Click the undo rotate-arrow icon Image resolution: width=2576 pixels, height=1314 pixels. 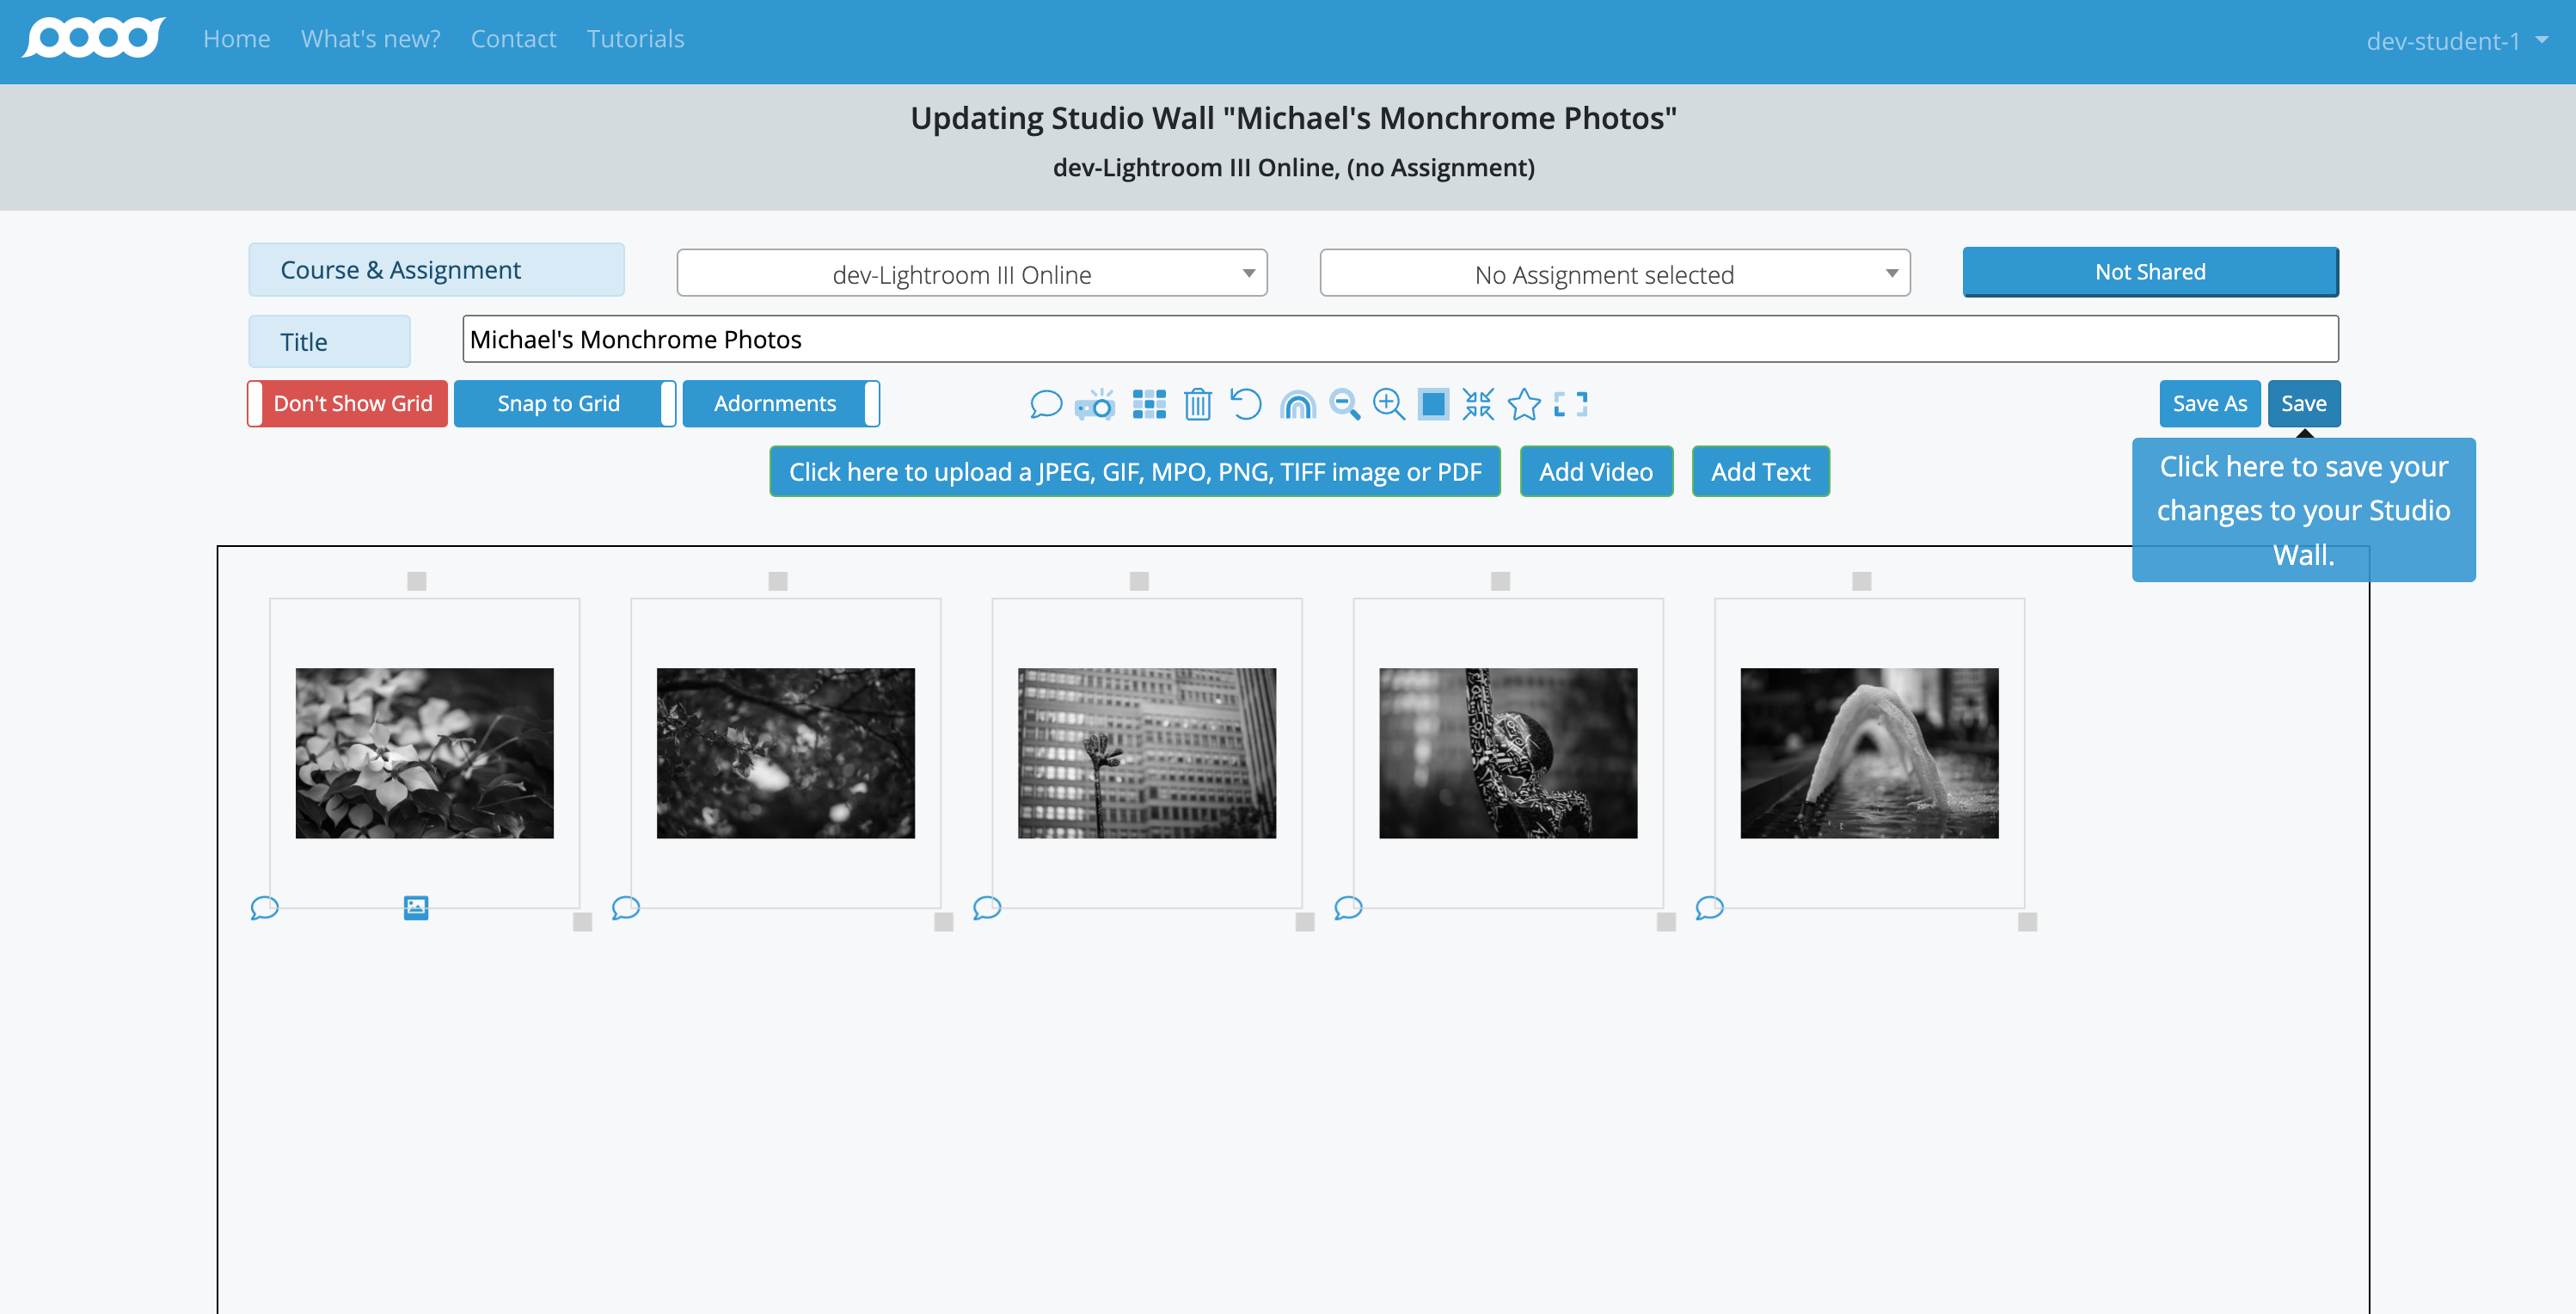pos(1246,404)
